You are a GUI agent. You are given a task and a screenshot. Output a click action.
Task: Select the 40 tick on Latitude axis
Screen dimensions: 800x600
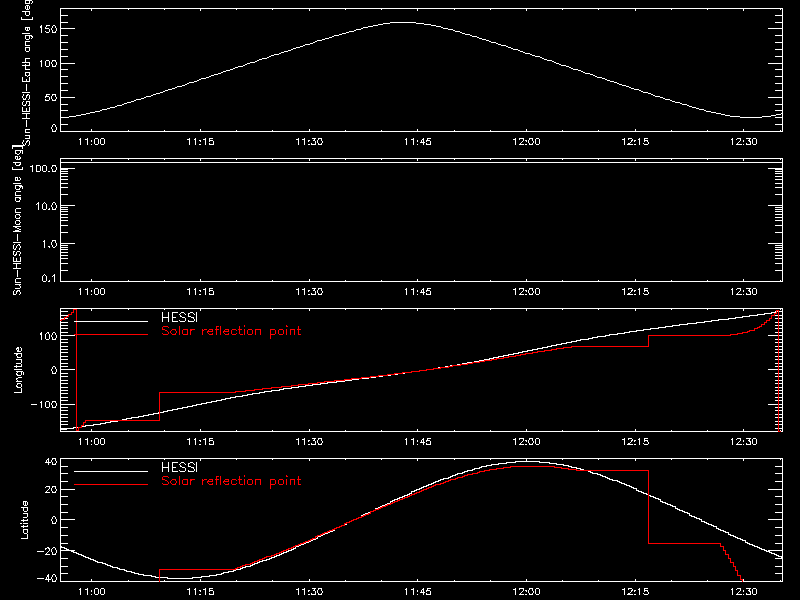point(51,462)
